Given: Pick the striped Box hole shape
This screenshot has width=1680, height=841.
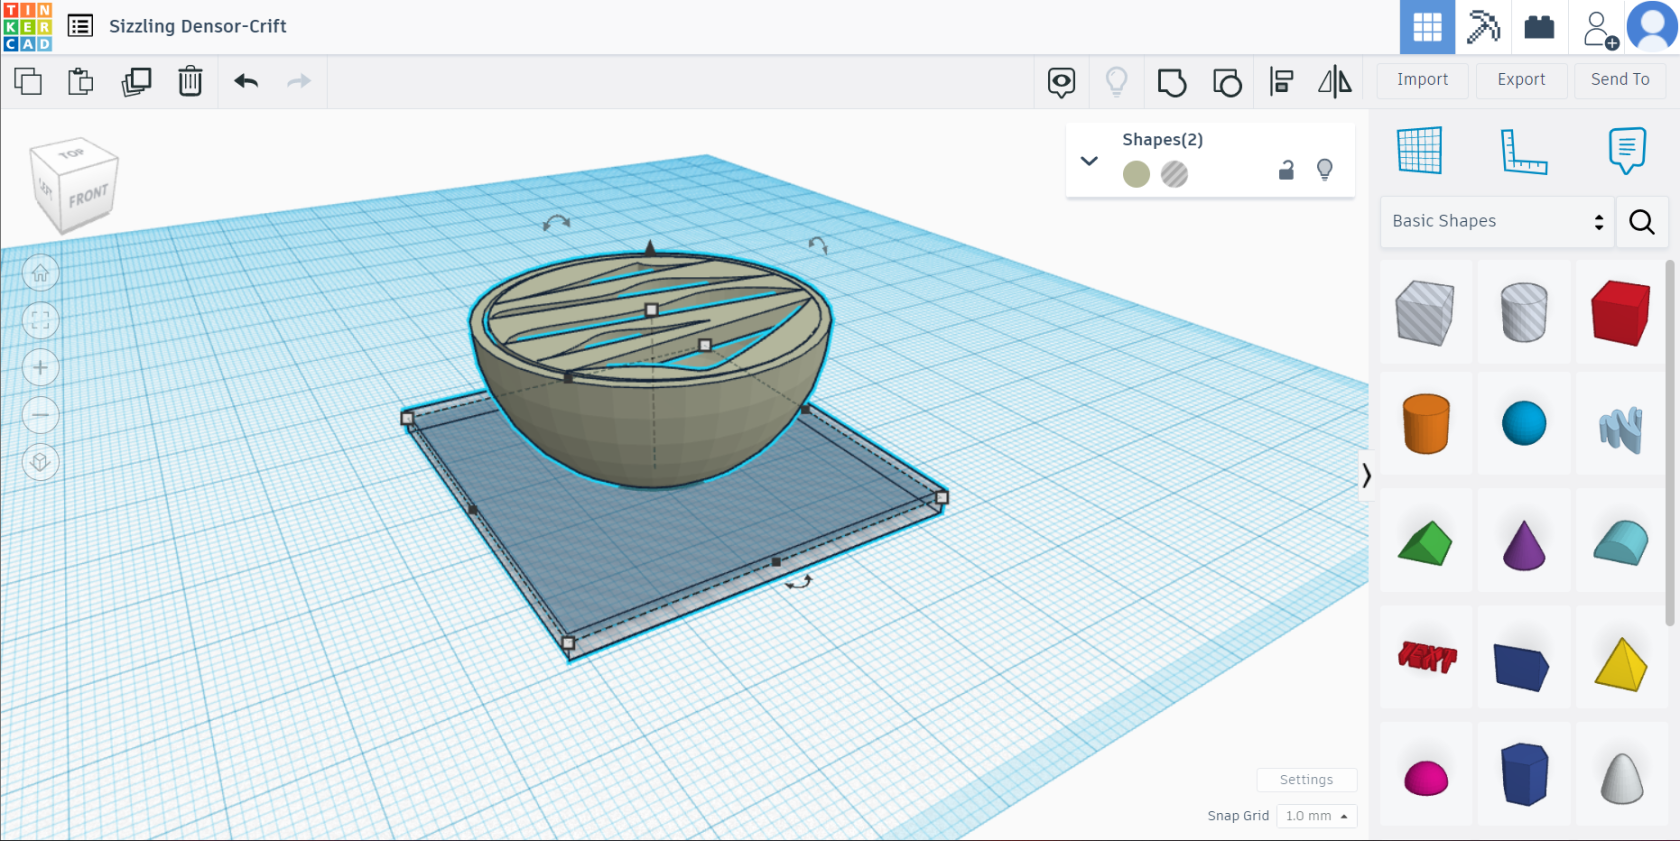Looking at the screenshot, I should tap(1425, 313).
